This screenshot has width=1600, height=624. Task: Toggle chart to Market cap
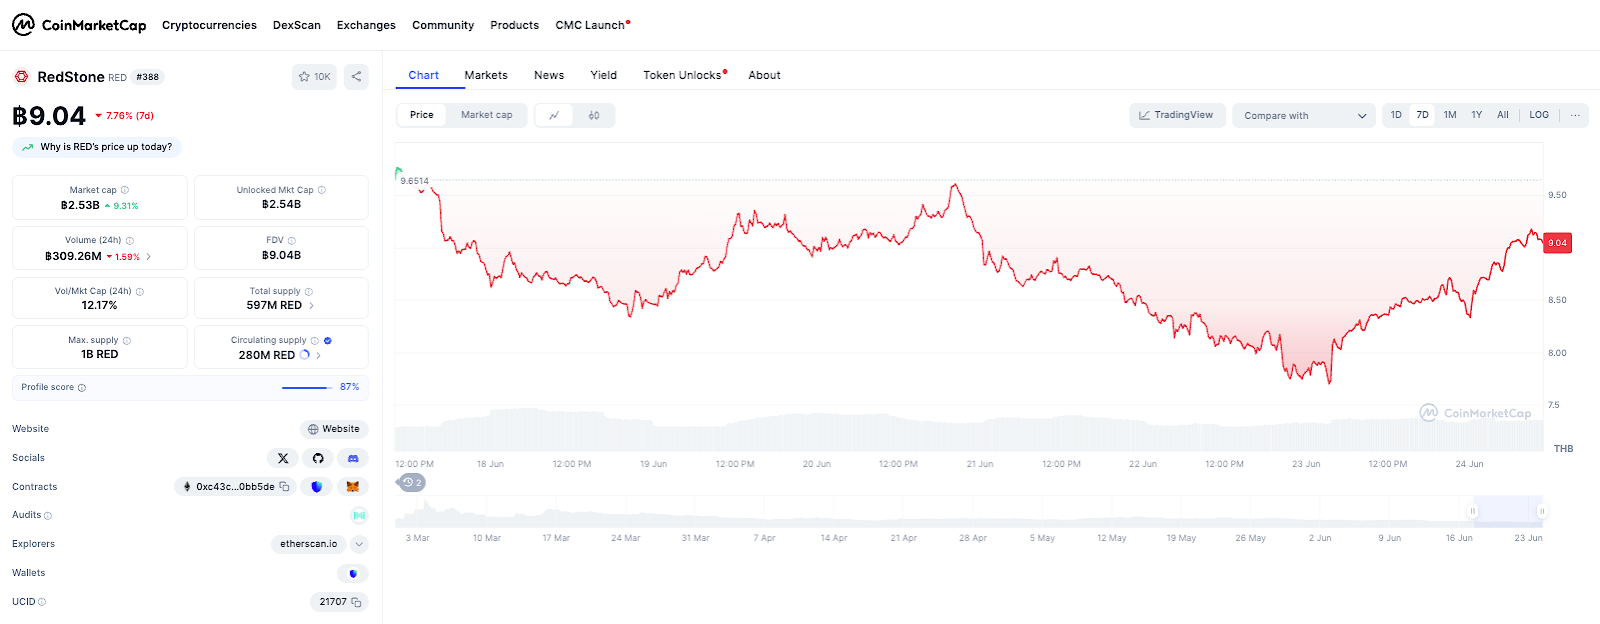pyautogui.click(x=486, y=115)
